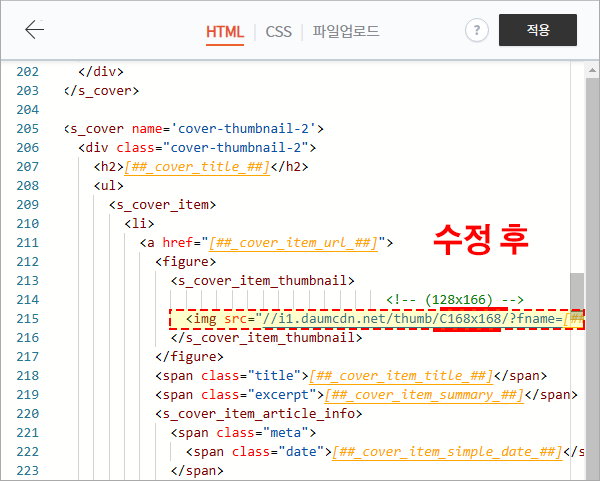Image resolution: width=600 pixels, height=481 pixels.
Task: Click the [##_cover_item_summary_##] variable
Action: point(424,395)
